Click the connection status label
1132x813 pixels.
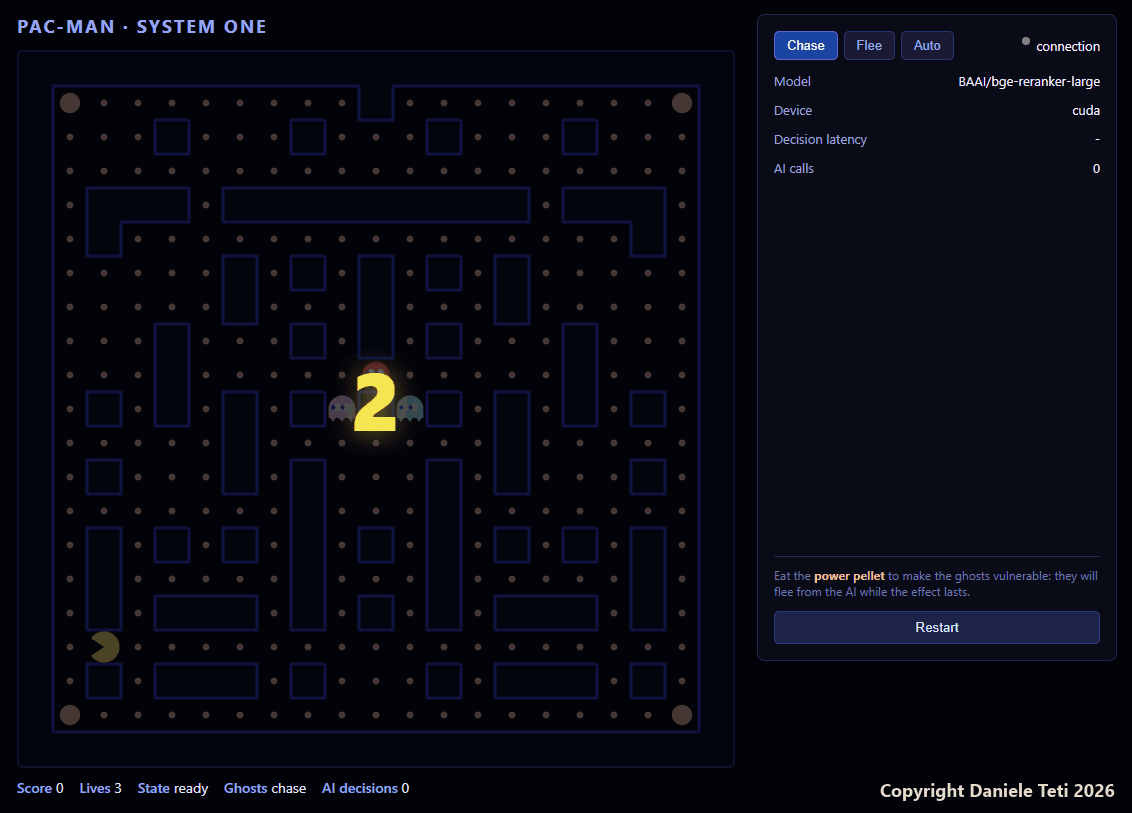(1068, 46)
